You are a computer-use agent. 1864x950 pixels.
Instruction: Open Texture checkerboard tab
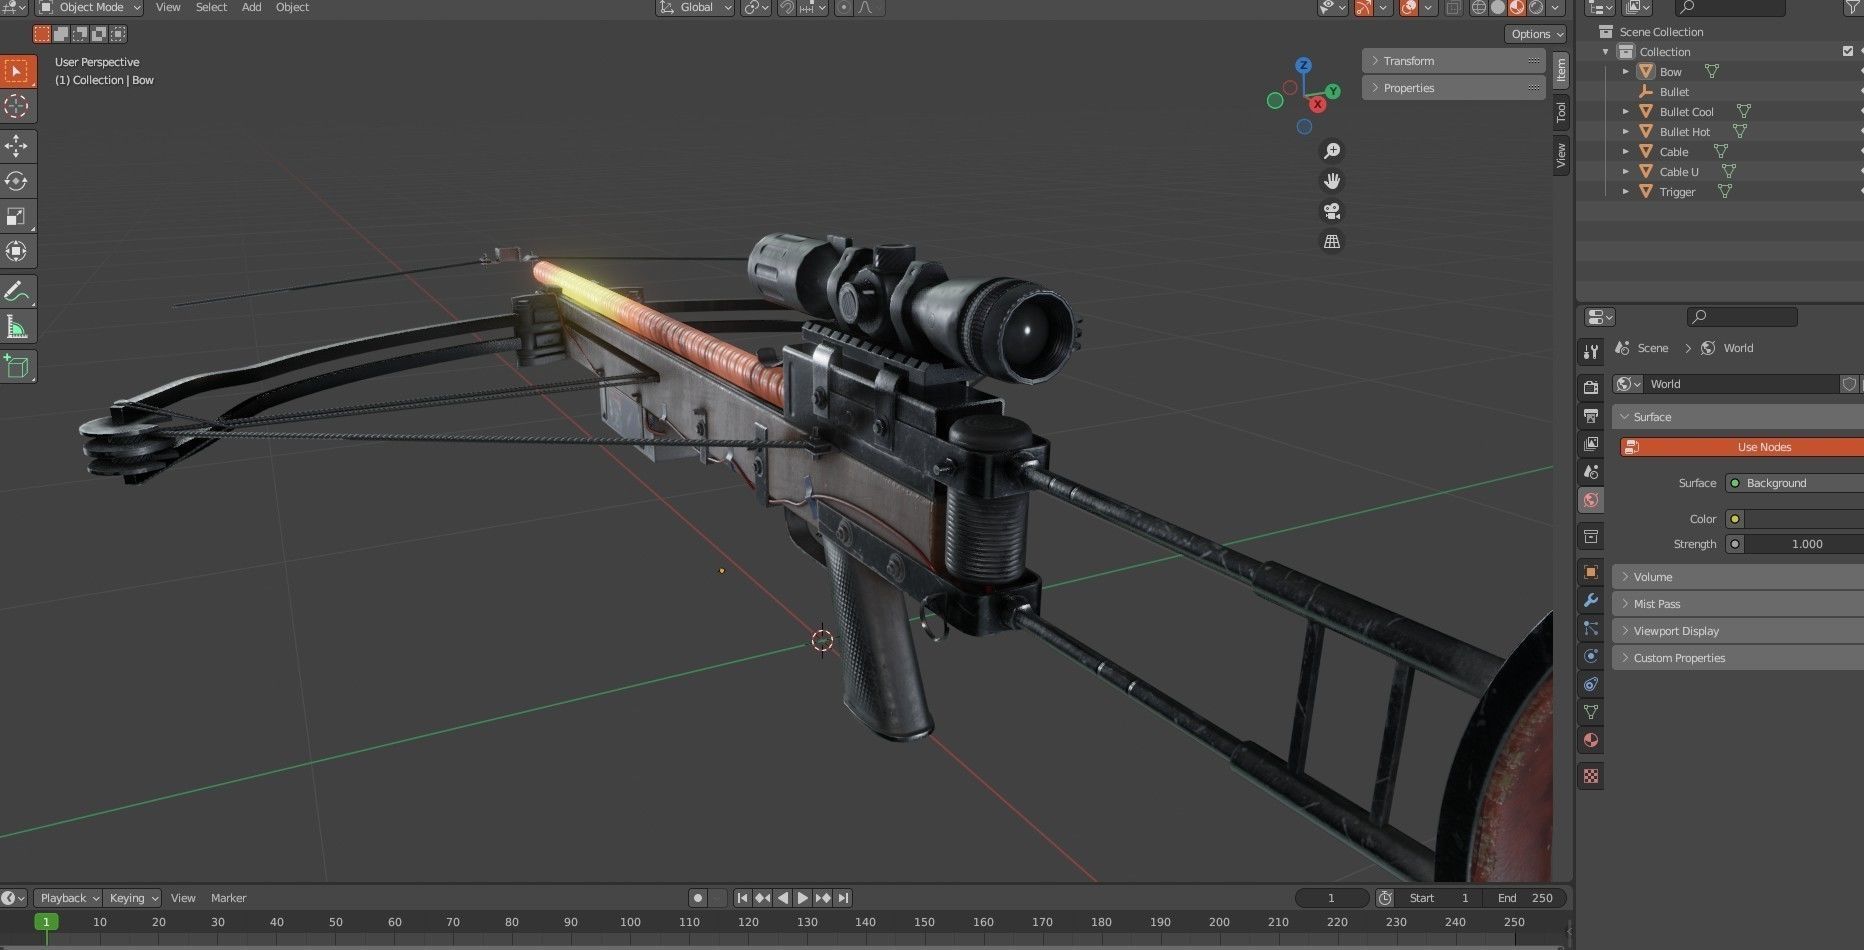pyautogui.click(x=1591, y=776)
